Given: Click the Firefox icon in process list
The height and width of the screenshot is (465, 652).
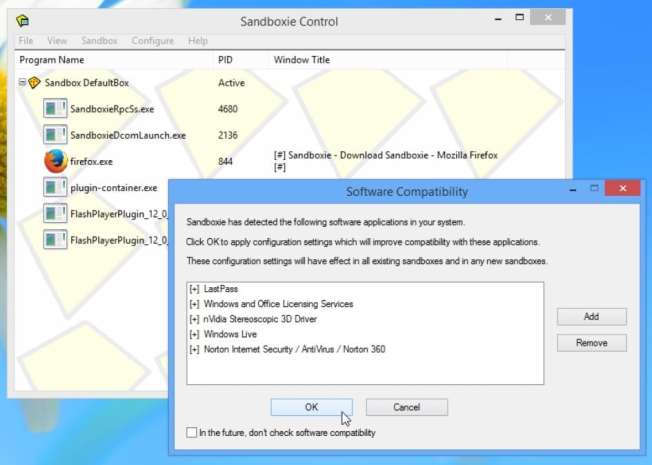Looking at the screenshot, I should (x=56, y=161).
